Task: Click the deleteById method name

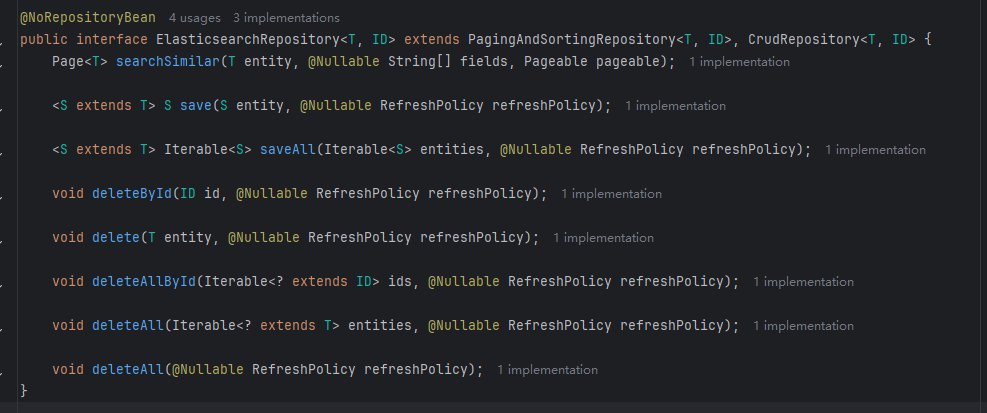Action: (132, 194)
